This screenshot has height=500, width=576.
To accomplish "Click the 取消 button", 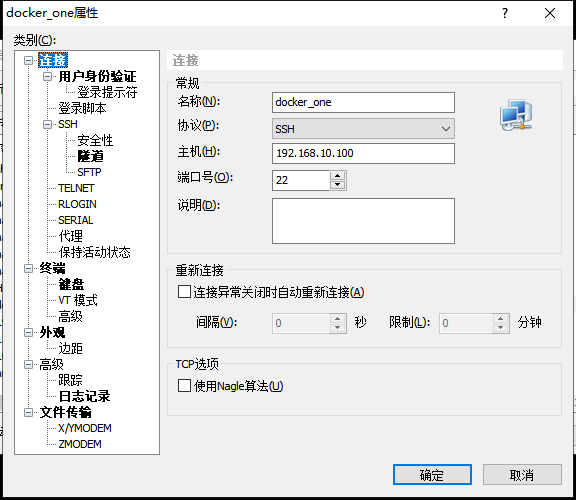I will pyautogui.click(x=522, y=475).
